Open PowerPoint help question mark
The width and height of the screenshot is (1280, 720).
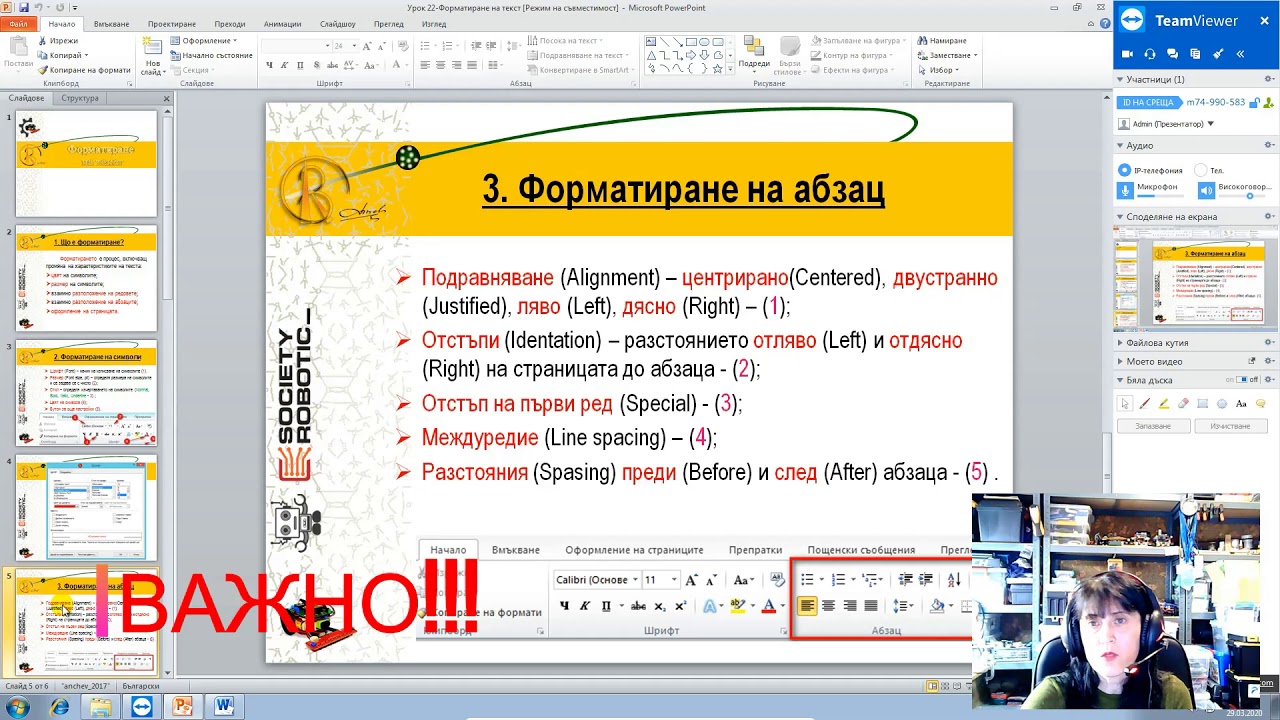[1104, 24]
